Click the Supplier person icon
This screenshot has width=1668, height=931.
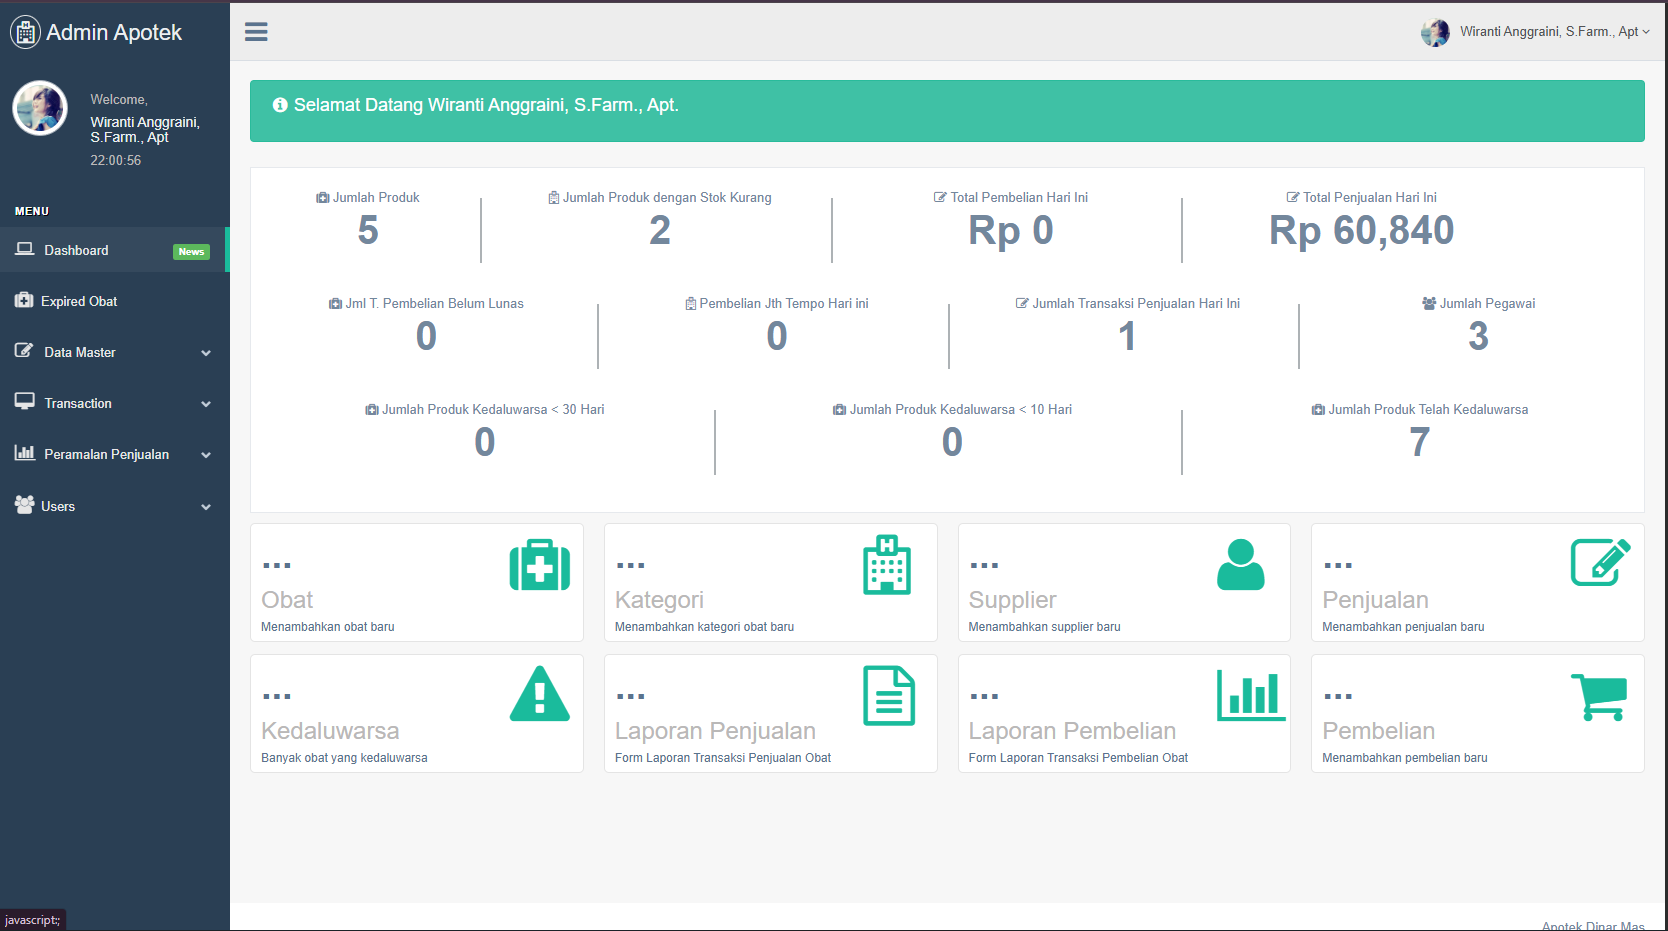tap(1240, 565)
